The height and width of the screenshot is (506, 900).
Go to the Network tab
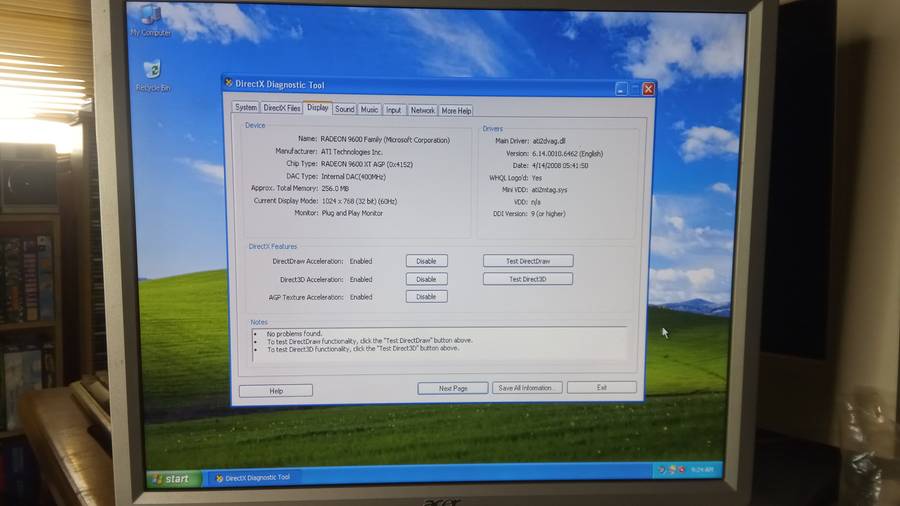422,110
